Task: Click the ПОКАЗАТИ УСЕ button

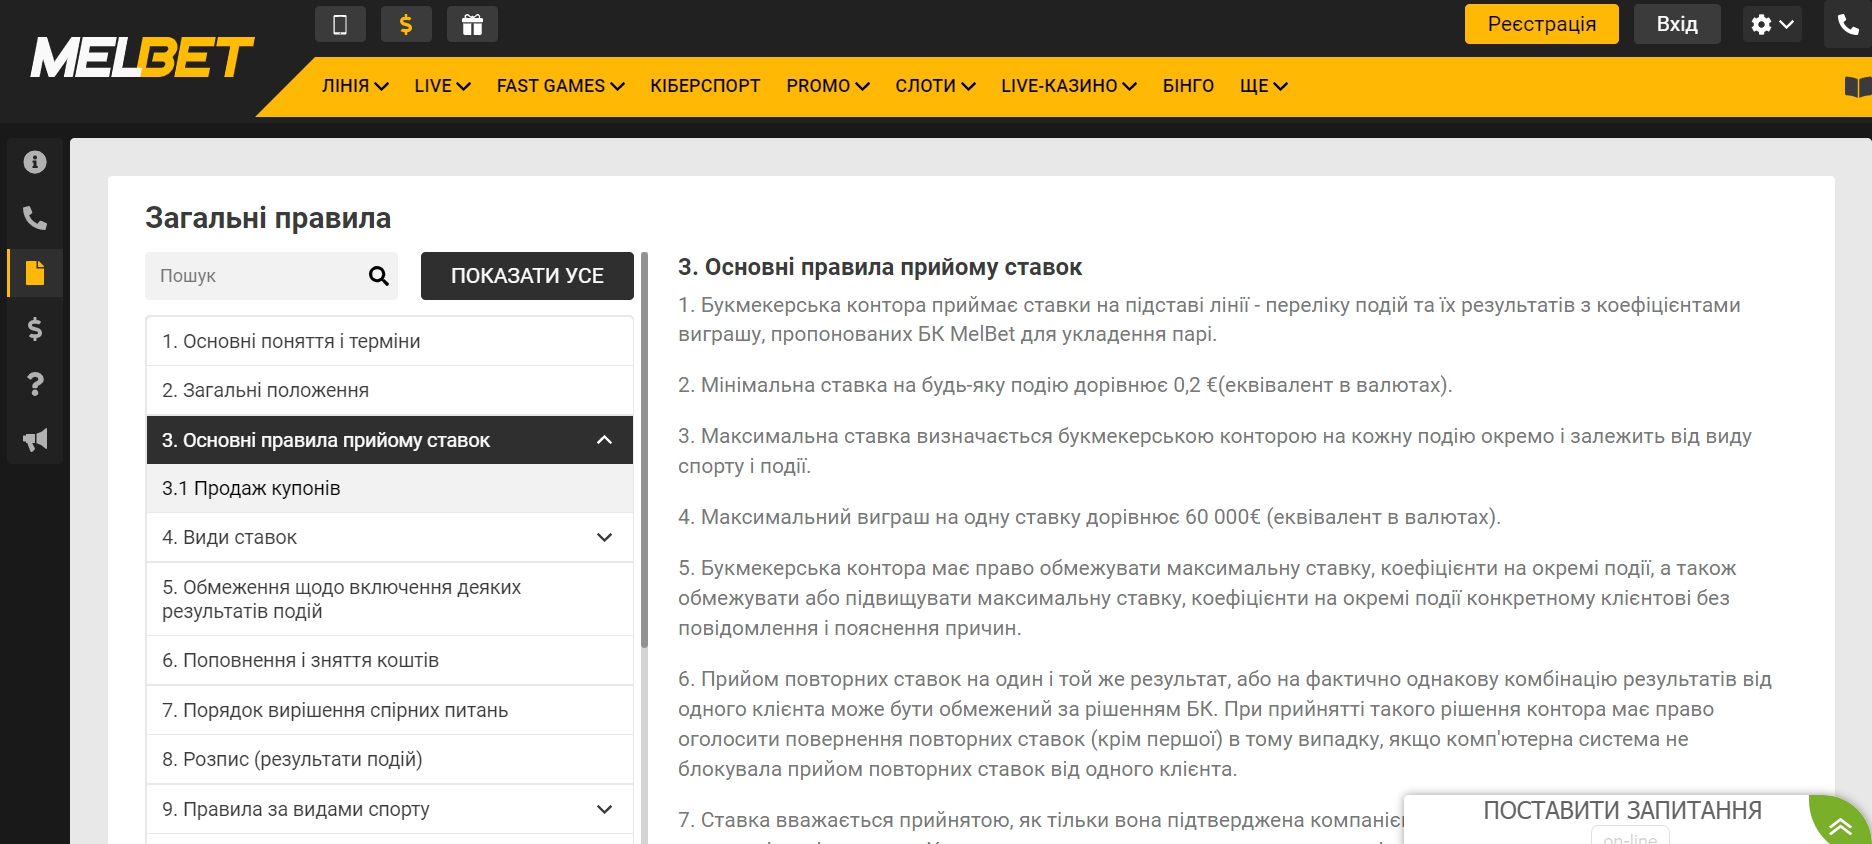Action: click(527, 276)
